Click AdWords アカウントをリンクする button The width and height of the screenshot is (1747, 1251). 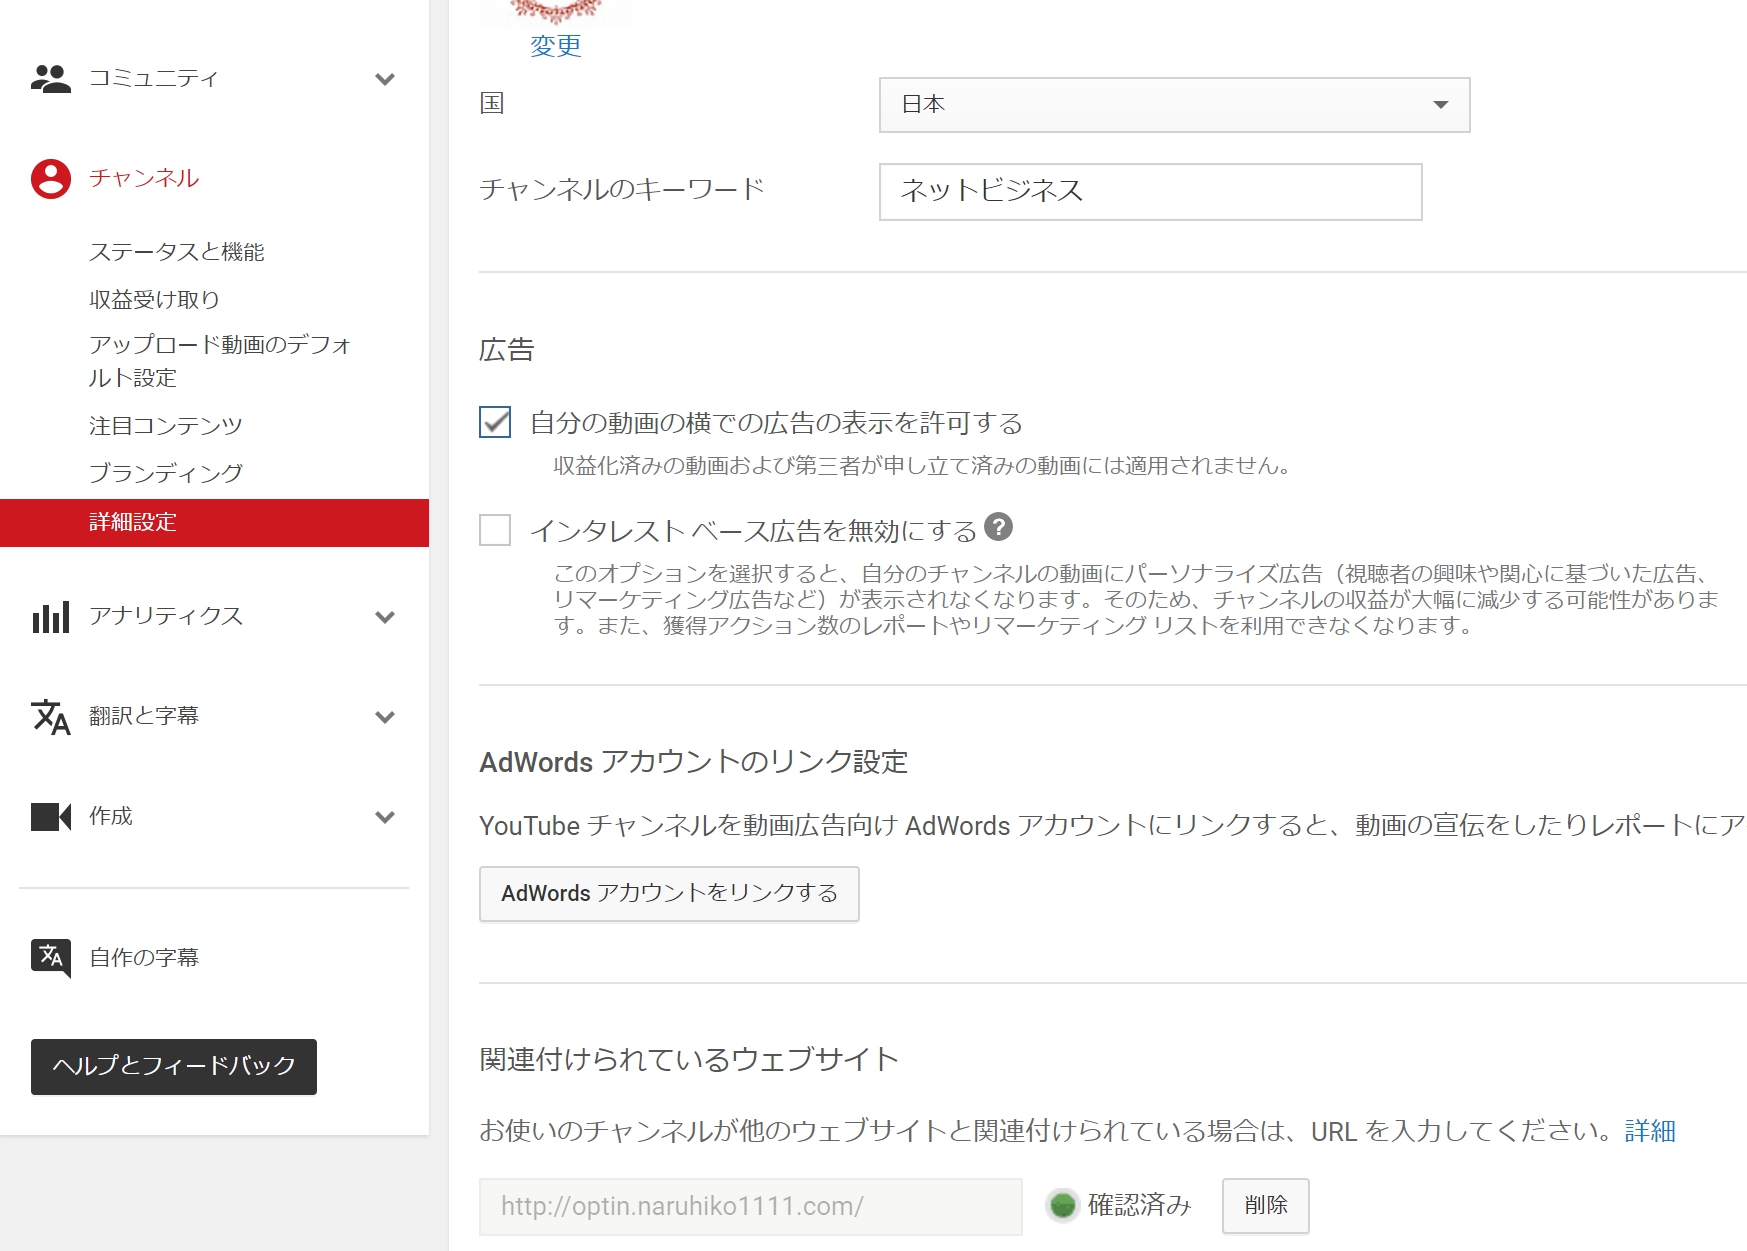point(669,894)
